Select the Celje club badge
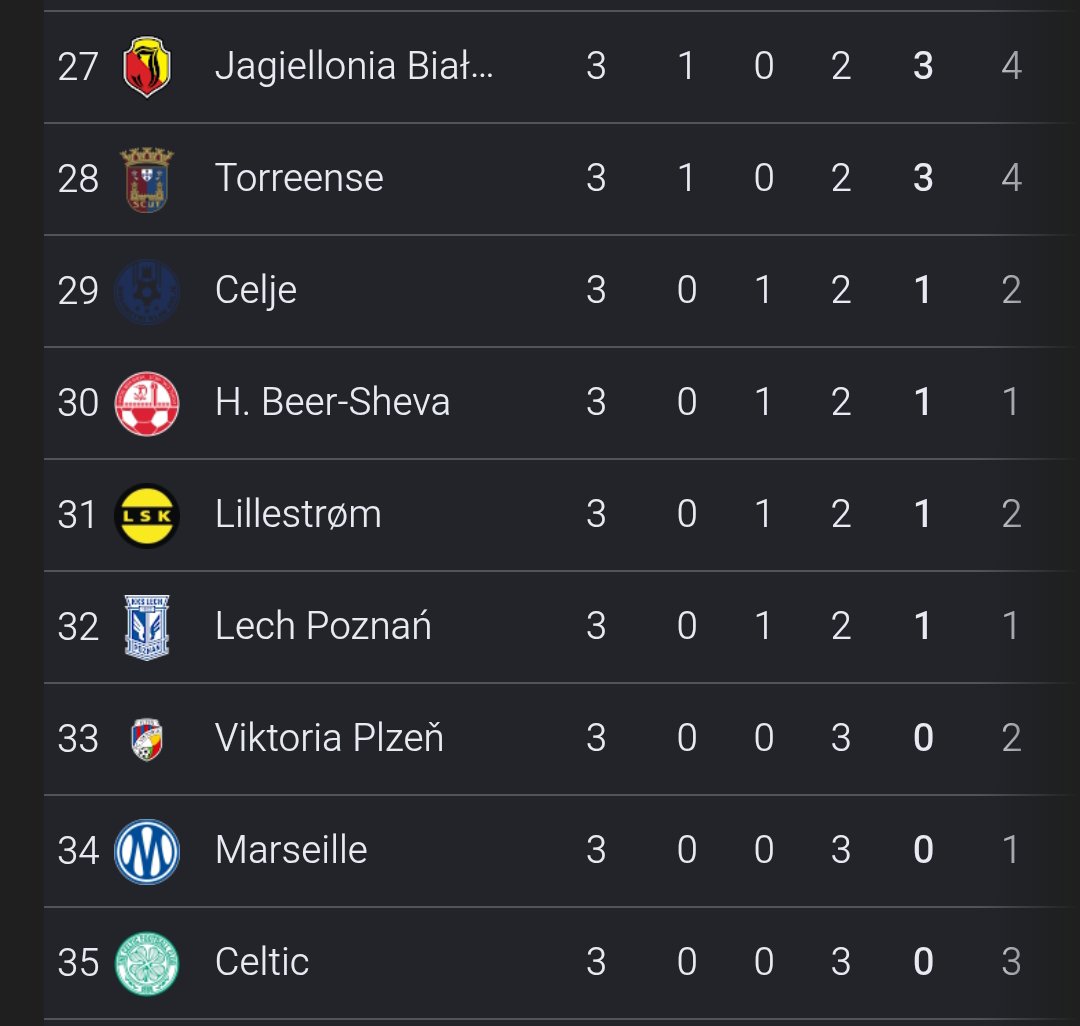 click(147, 291)
